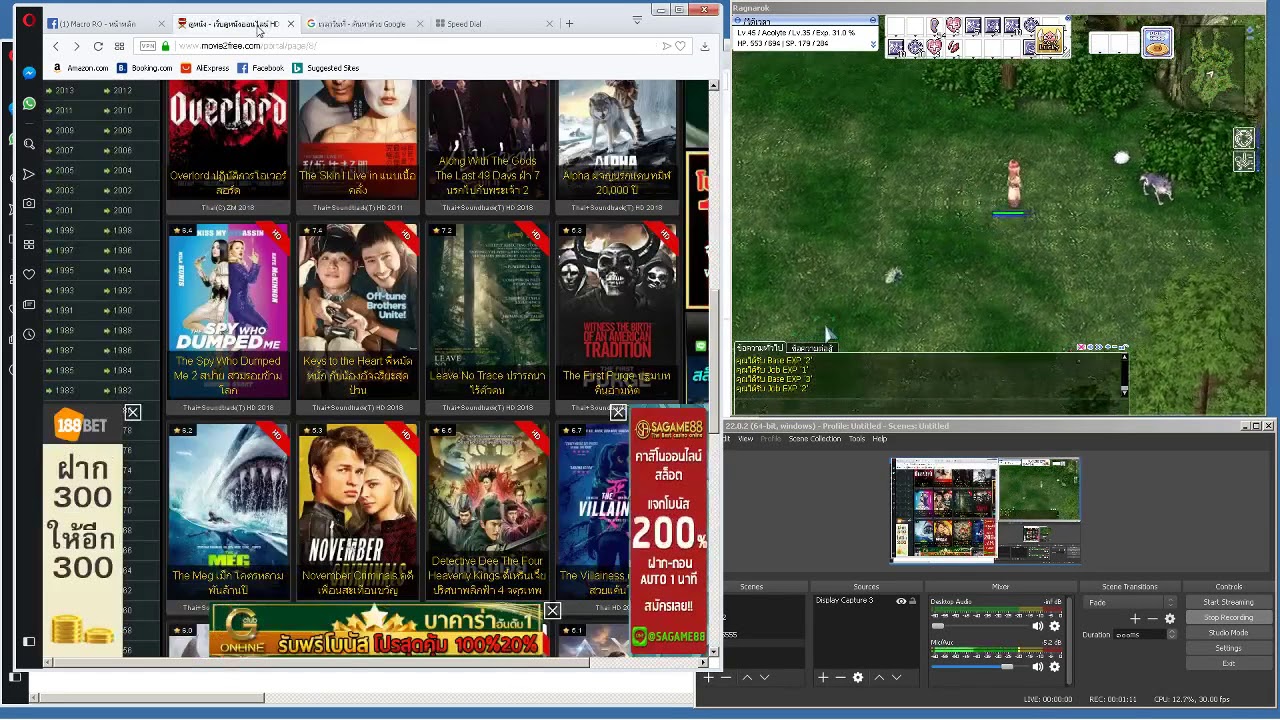
Task: Open The Spy Who Dumped Me poster
Action: click(x=228, y=310)
